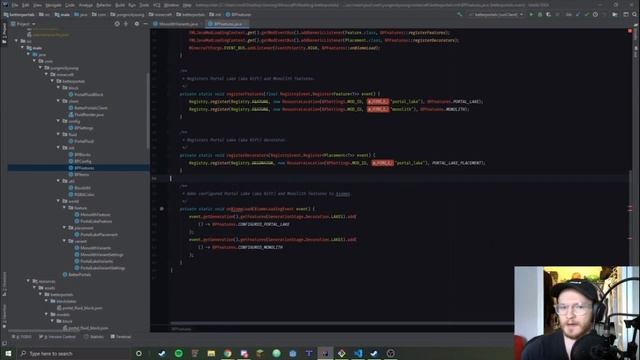Collapse the block package in tree
This screenshot has width=640, height=360.
coord(58,88)
